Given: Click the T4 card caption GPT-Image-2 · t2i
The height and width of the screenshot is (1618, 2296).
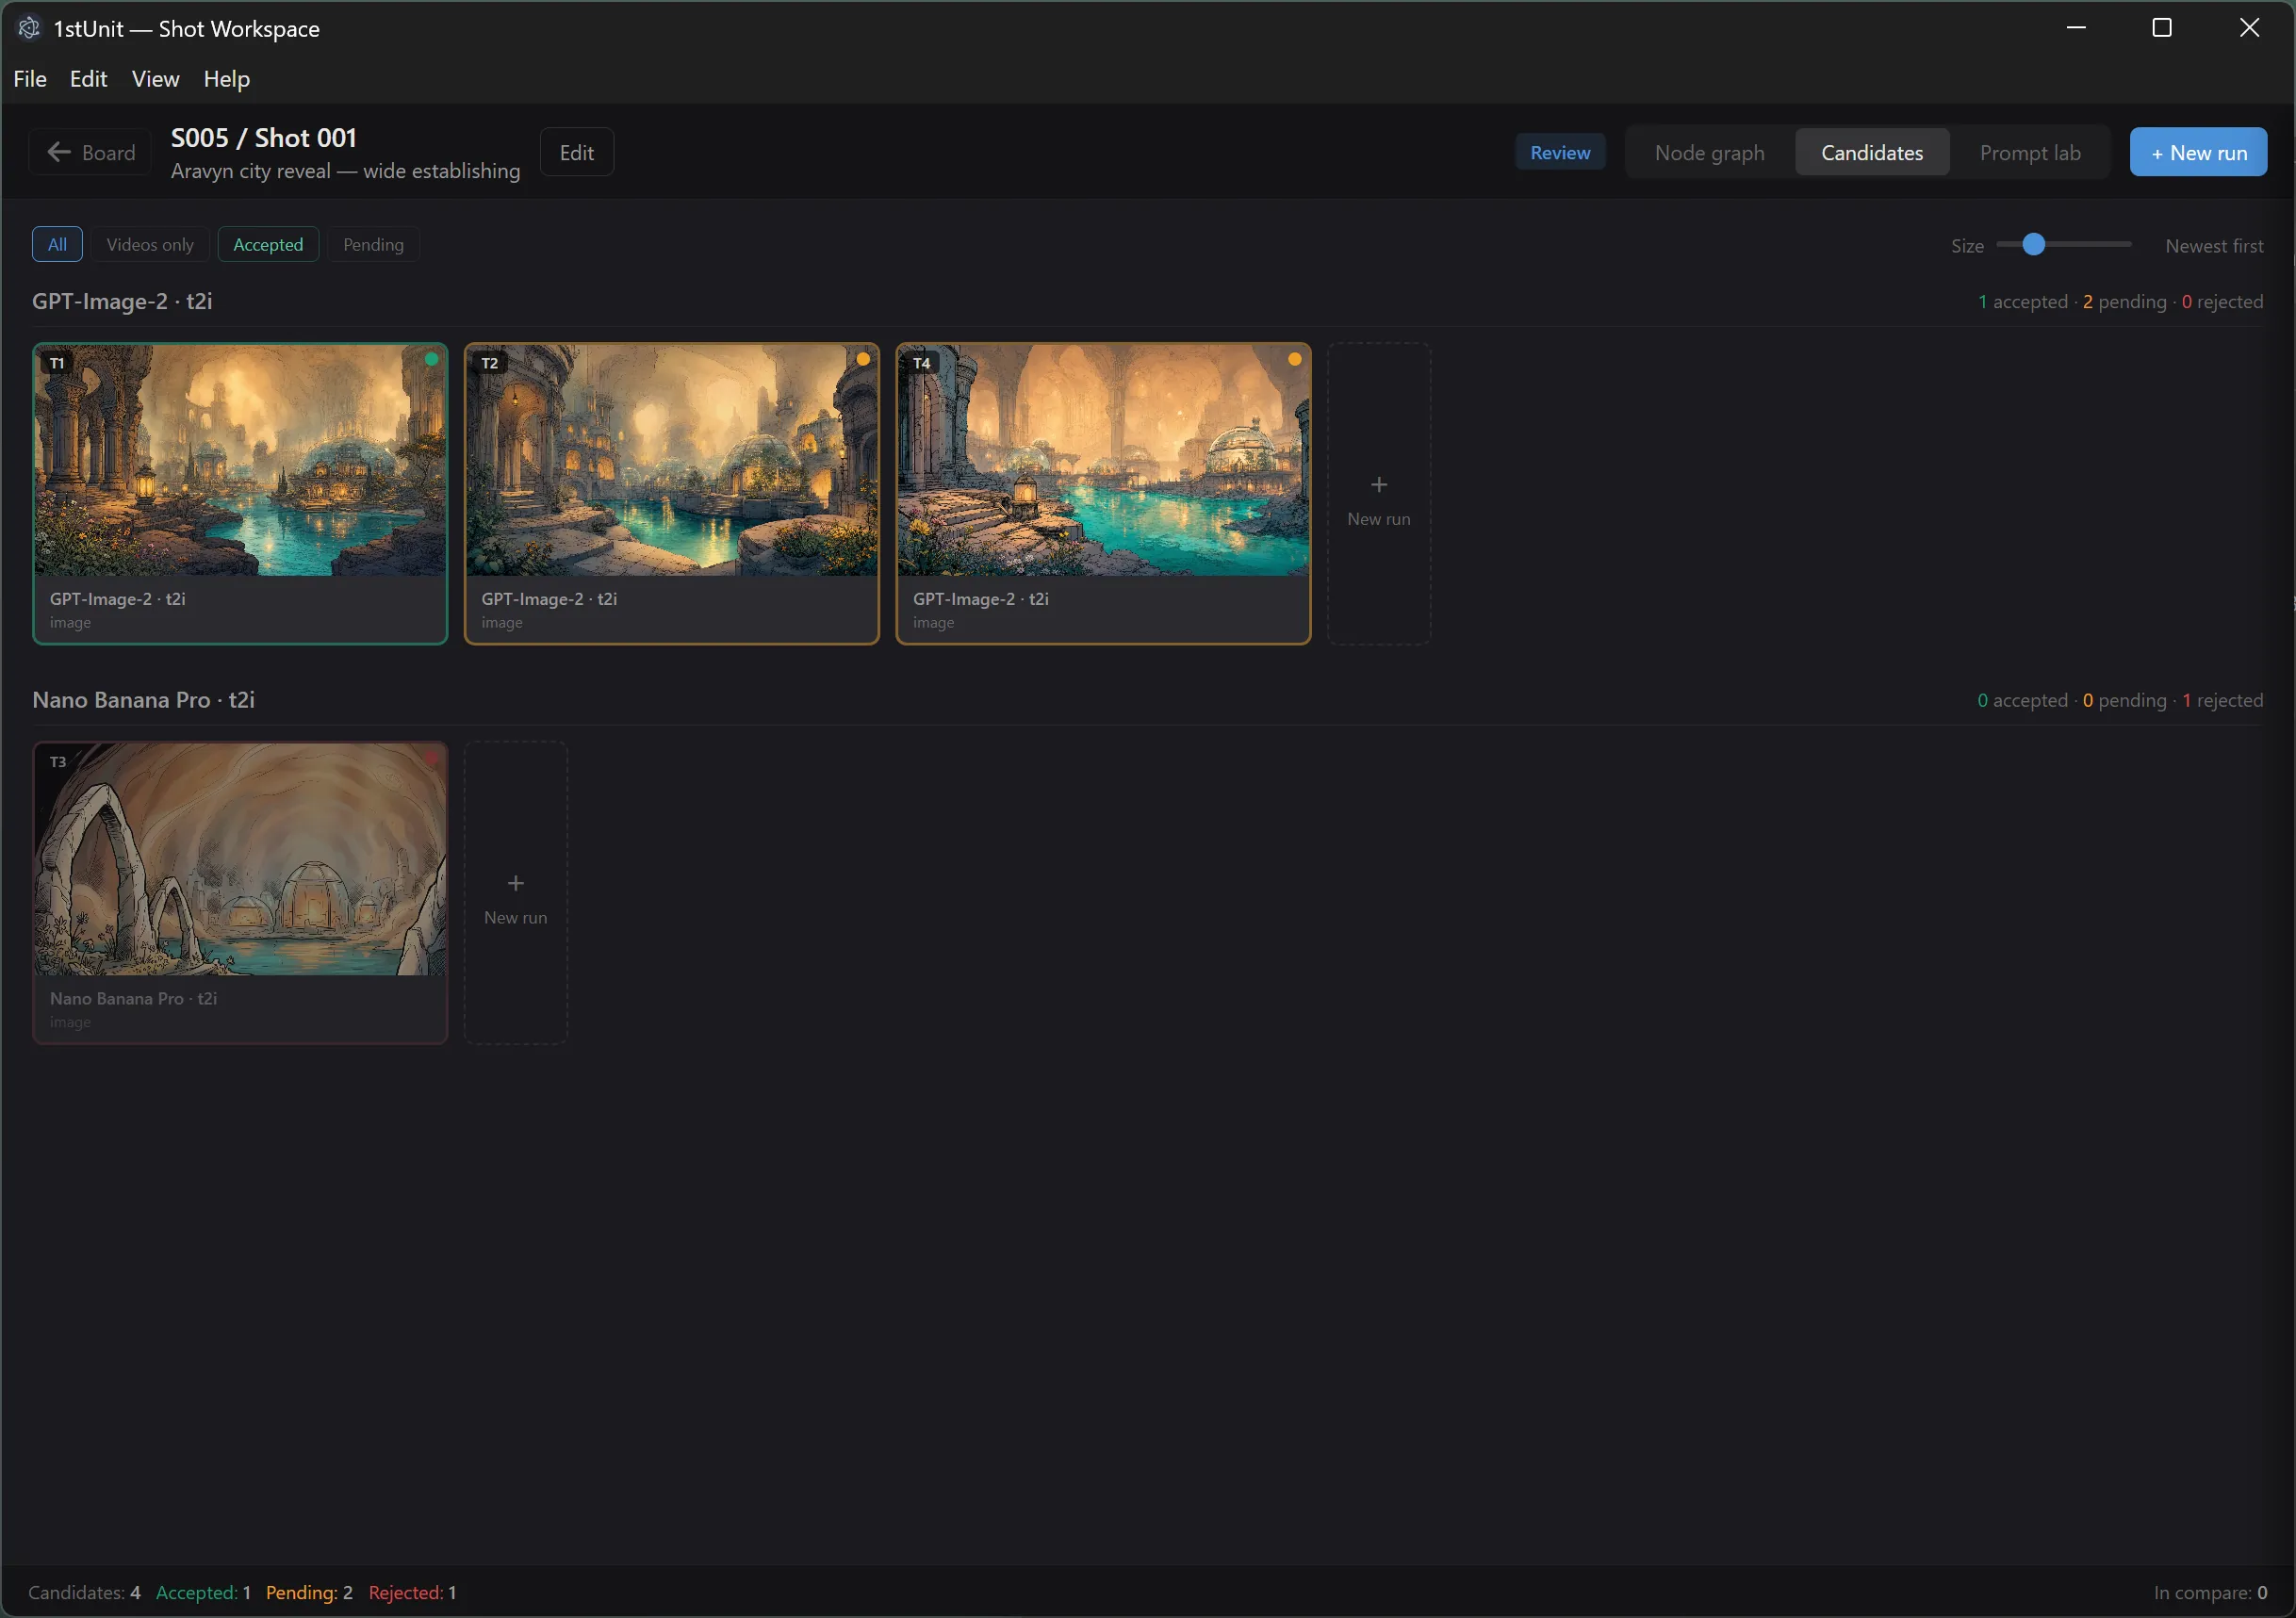Looking at the screenshot, I should point(980,599).
